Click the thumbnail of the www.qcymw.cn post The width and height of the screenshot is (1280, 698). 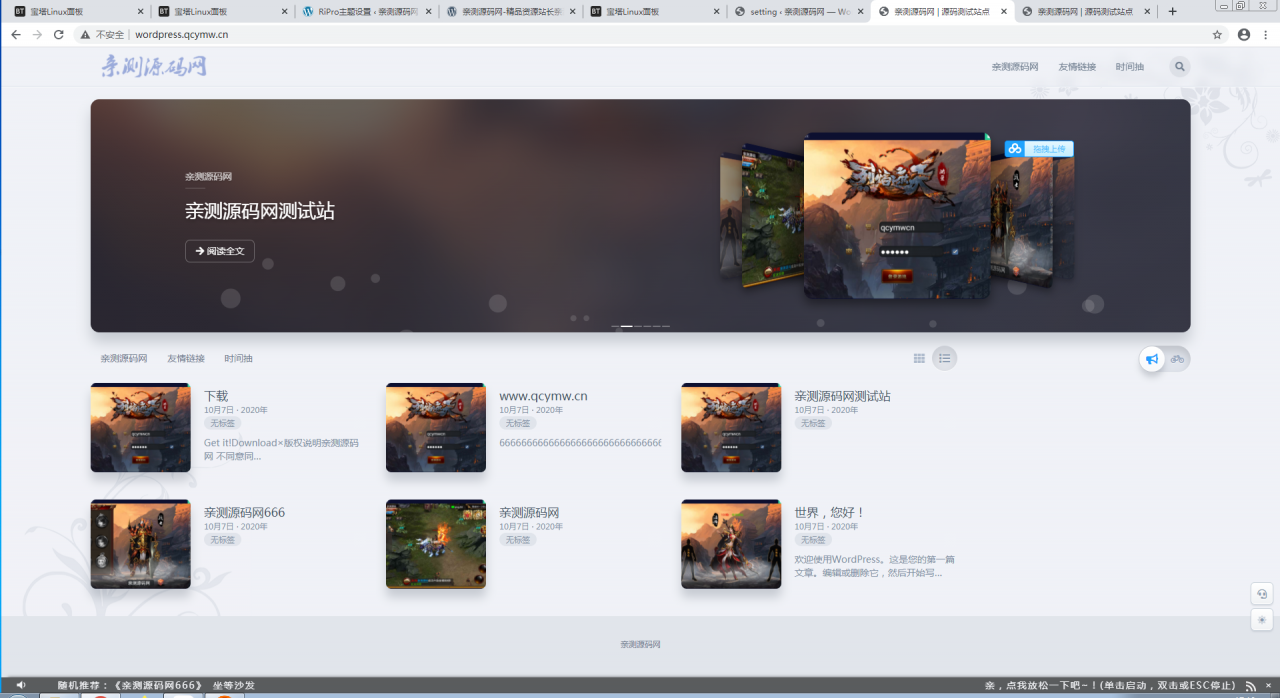point(436,428)
